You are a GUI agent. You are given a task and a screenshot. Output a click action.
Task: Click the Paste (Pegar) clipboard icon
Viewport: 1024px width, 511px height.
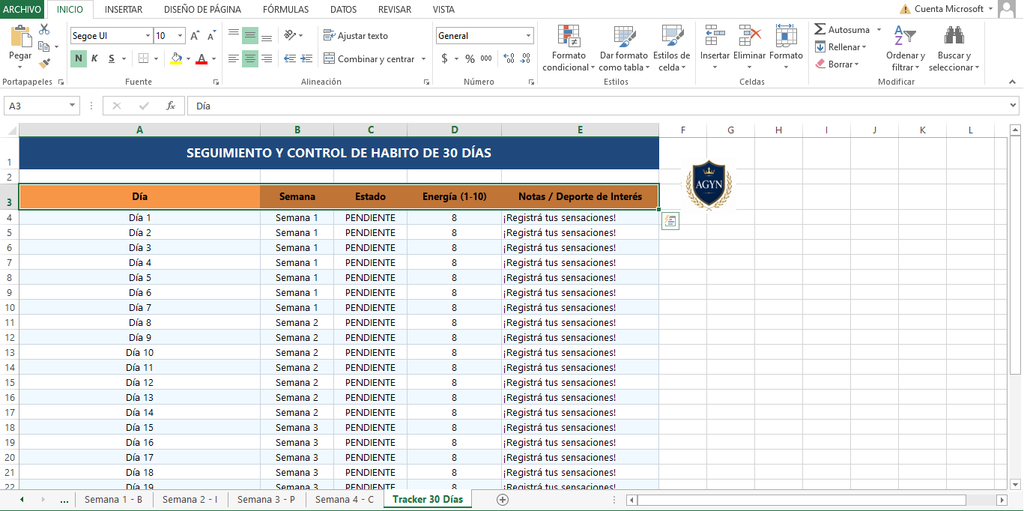click(x=20, y=37)
